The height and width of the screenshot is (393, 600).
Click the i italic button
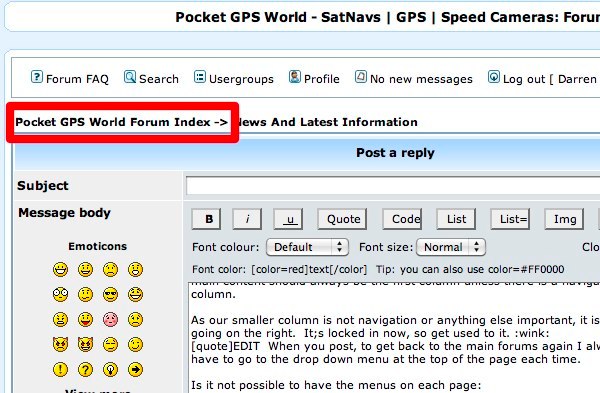247,219
